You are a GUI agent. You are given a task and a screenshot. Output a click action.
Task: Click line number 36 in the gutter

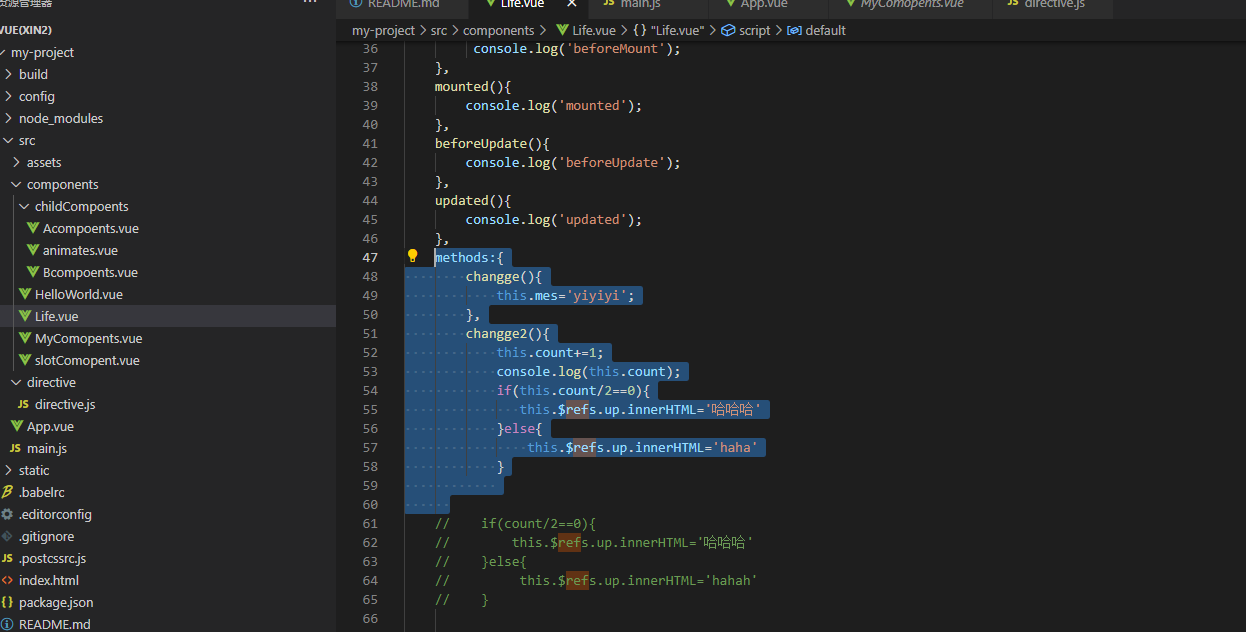(370, 49)
